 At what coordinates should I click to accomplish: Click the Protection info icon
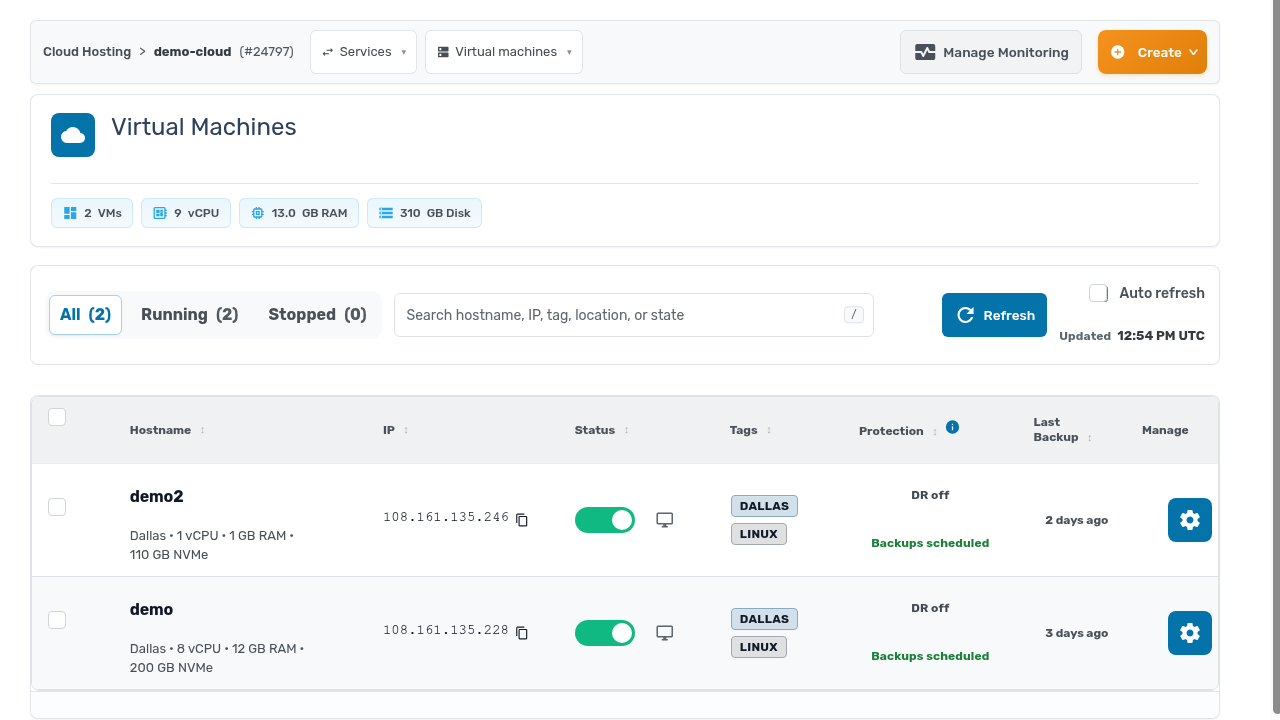point(953,427)
